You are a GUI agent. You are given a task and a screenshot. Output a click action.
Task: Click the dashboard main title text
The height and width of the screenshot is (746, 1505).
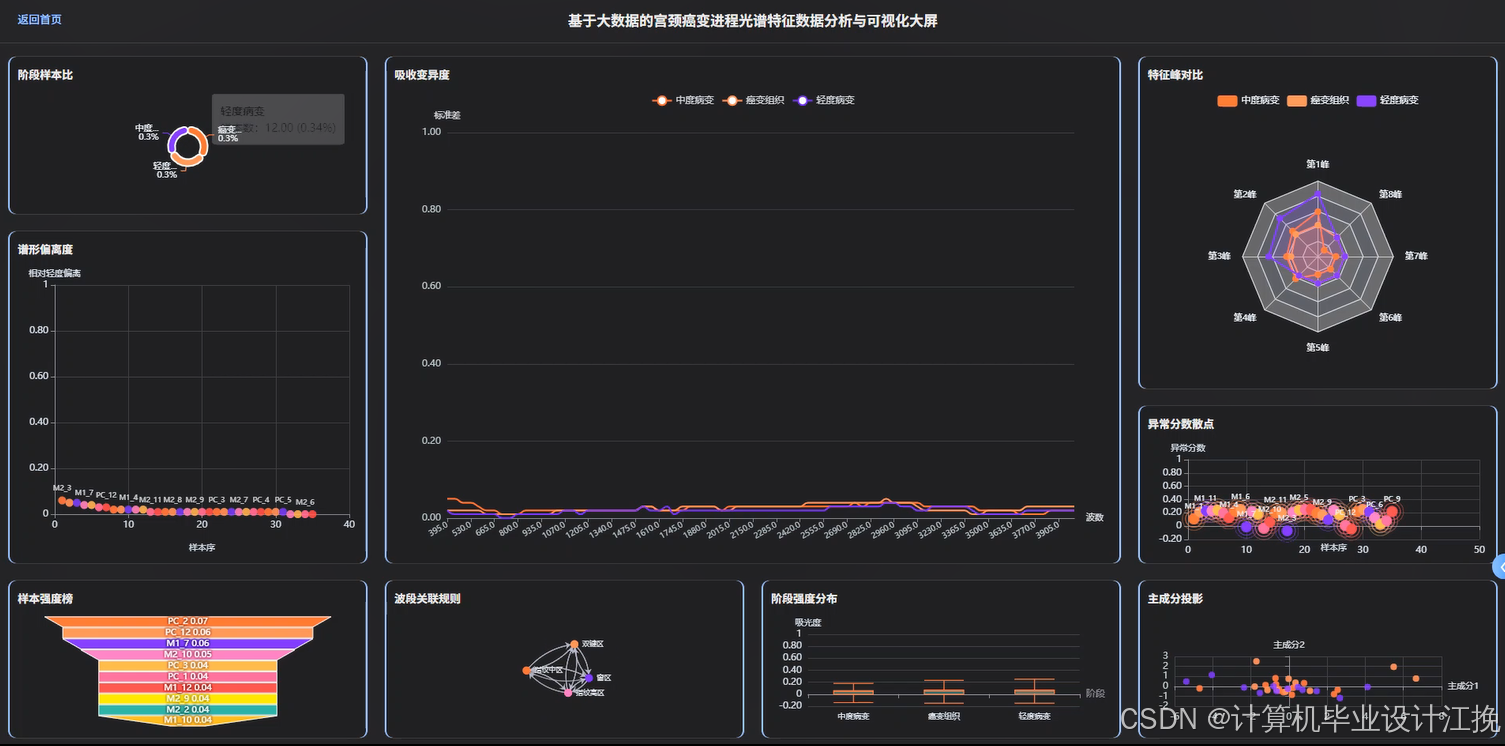coord(753,21)
